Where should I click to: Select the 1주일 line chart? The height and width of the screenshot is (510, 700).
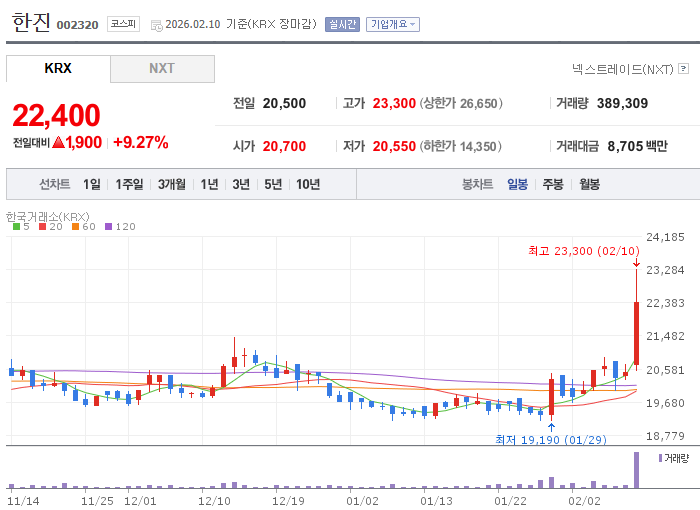129,184
